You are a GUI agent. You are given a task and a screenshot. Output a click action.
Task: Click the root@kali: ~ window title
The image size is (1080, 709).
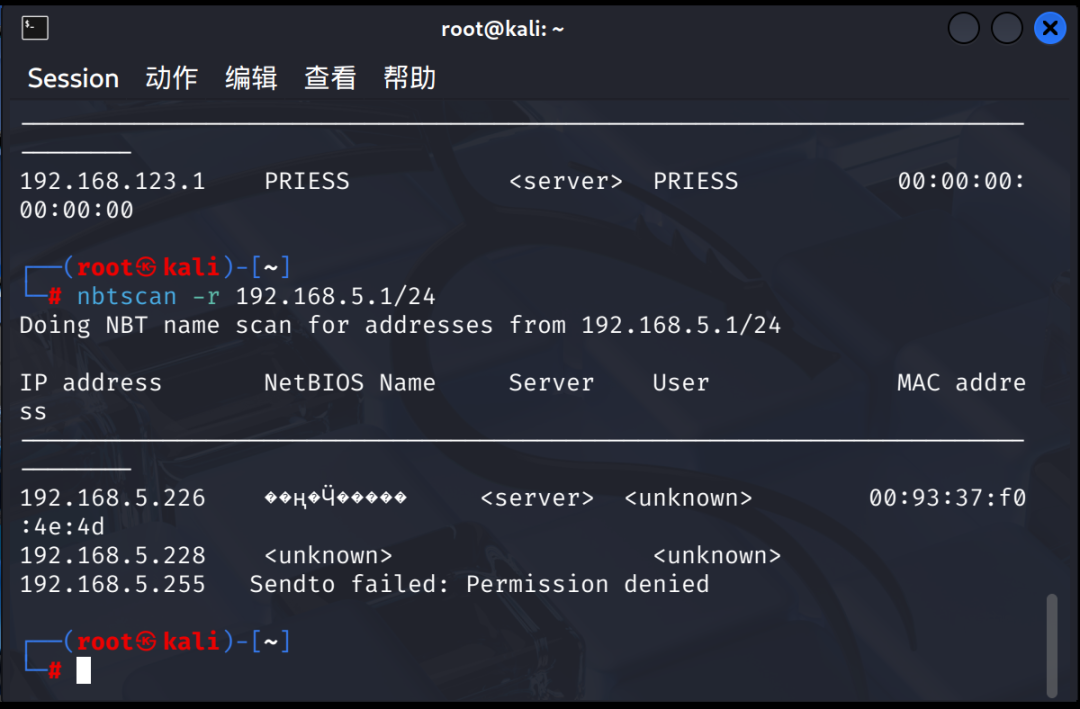pos(503,29)
